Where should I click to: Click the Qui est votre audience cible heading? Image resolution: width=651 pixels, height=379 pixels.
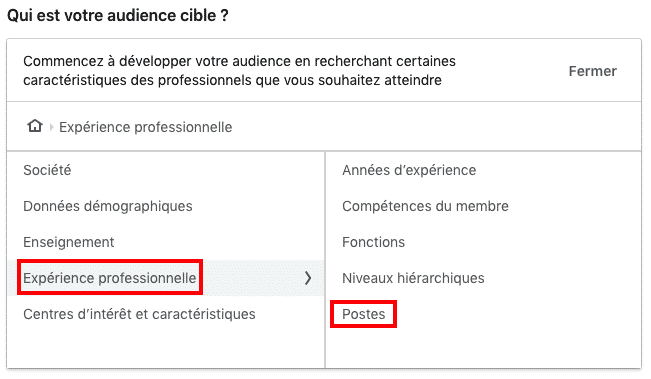118,16
